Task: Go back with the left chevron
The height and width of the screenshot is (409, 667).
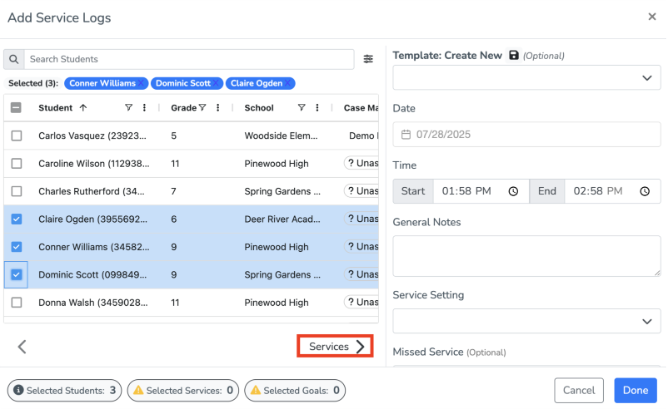Action: [x=22, y=346]
